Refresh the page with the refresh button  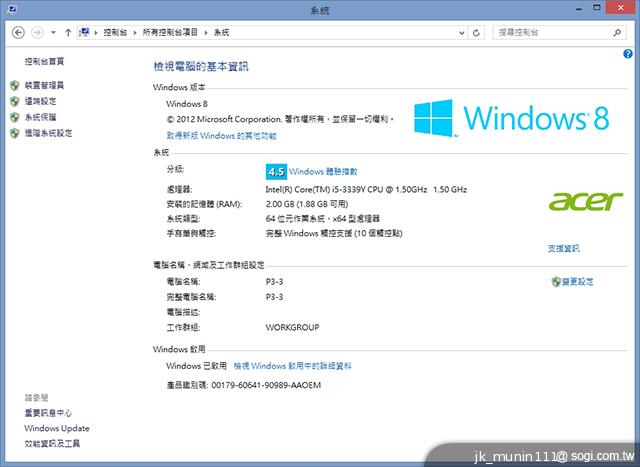click(x=476, y=33)
